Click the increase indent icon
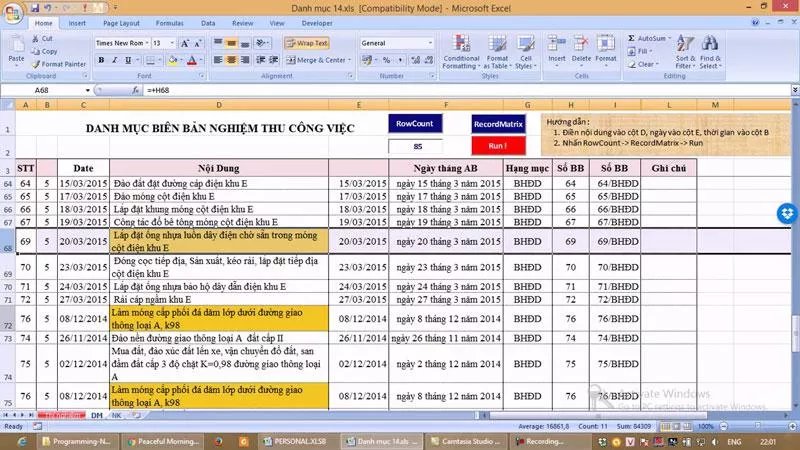The height and width of the screenshot is (450, 800). [274, 60]
